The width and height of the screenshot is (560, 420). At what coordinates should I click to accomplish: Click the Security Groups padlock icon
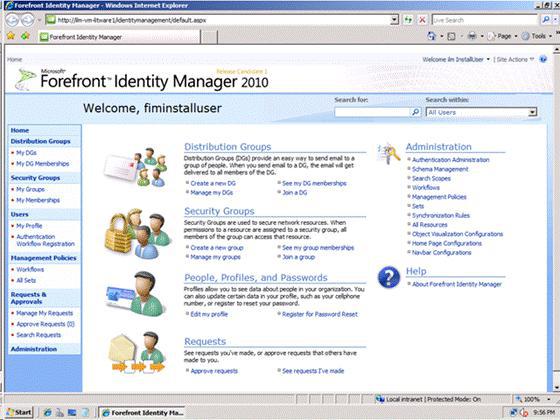[x=138, y=234]
